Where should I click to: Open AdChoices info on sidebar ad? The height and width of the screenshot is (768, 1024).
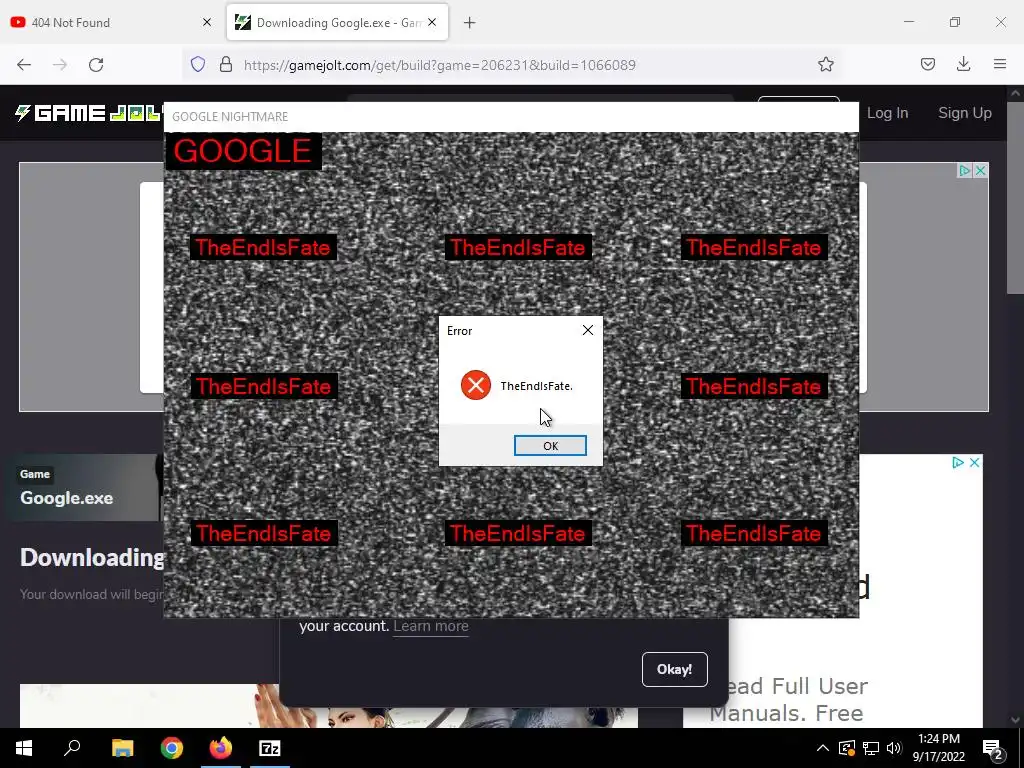point(958,462)
